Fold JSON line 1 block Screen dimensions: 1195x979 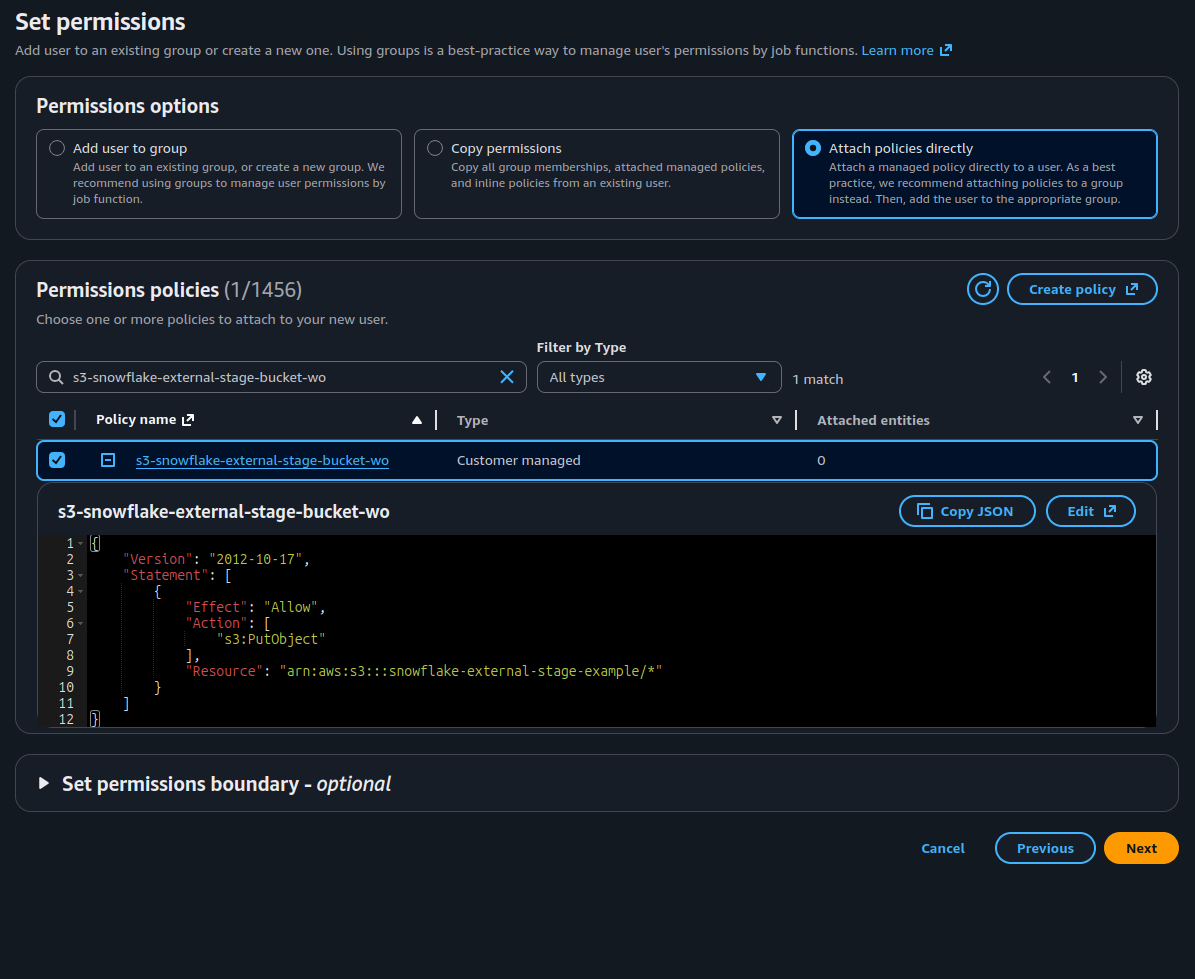(81, 543)
